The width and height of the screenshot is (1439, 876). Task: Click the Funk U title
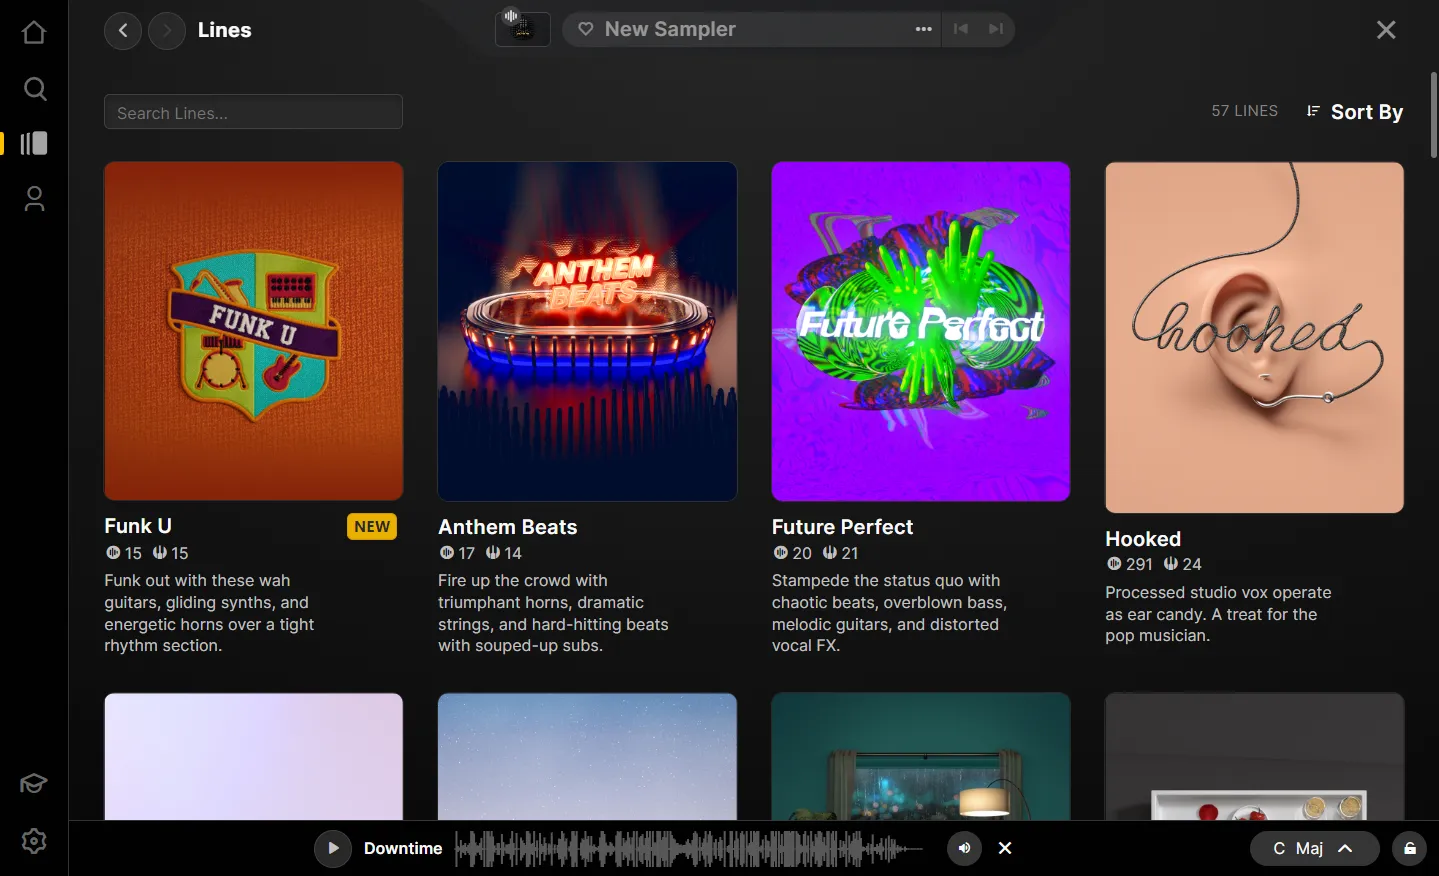coord(138,526)
